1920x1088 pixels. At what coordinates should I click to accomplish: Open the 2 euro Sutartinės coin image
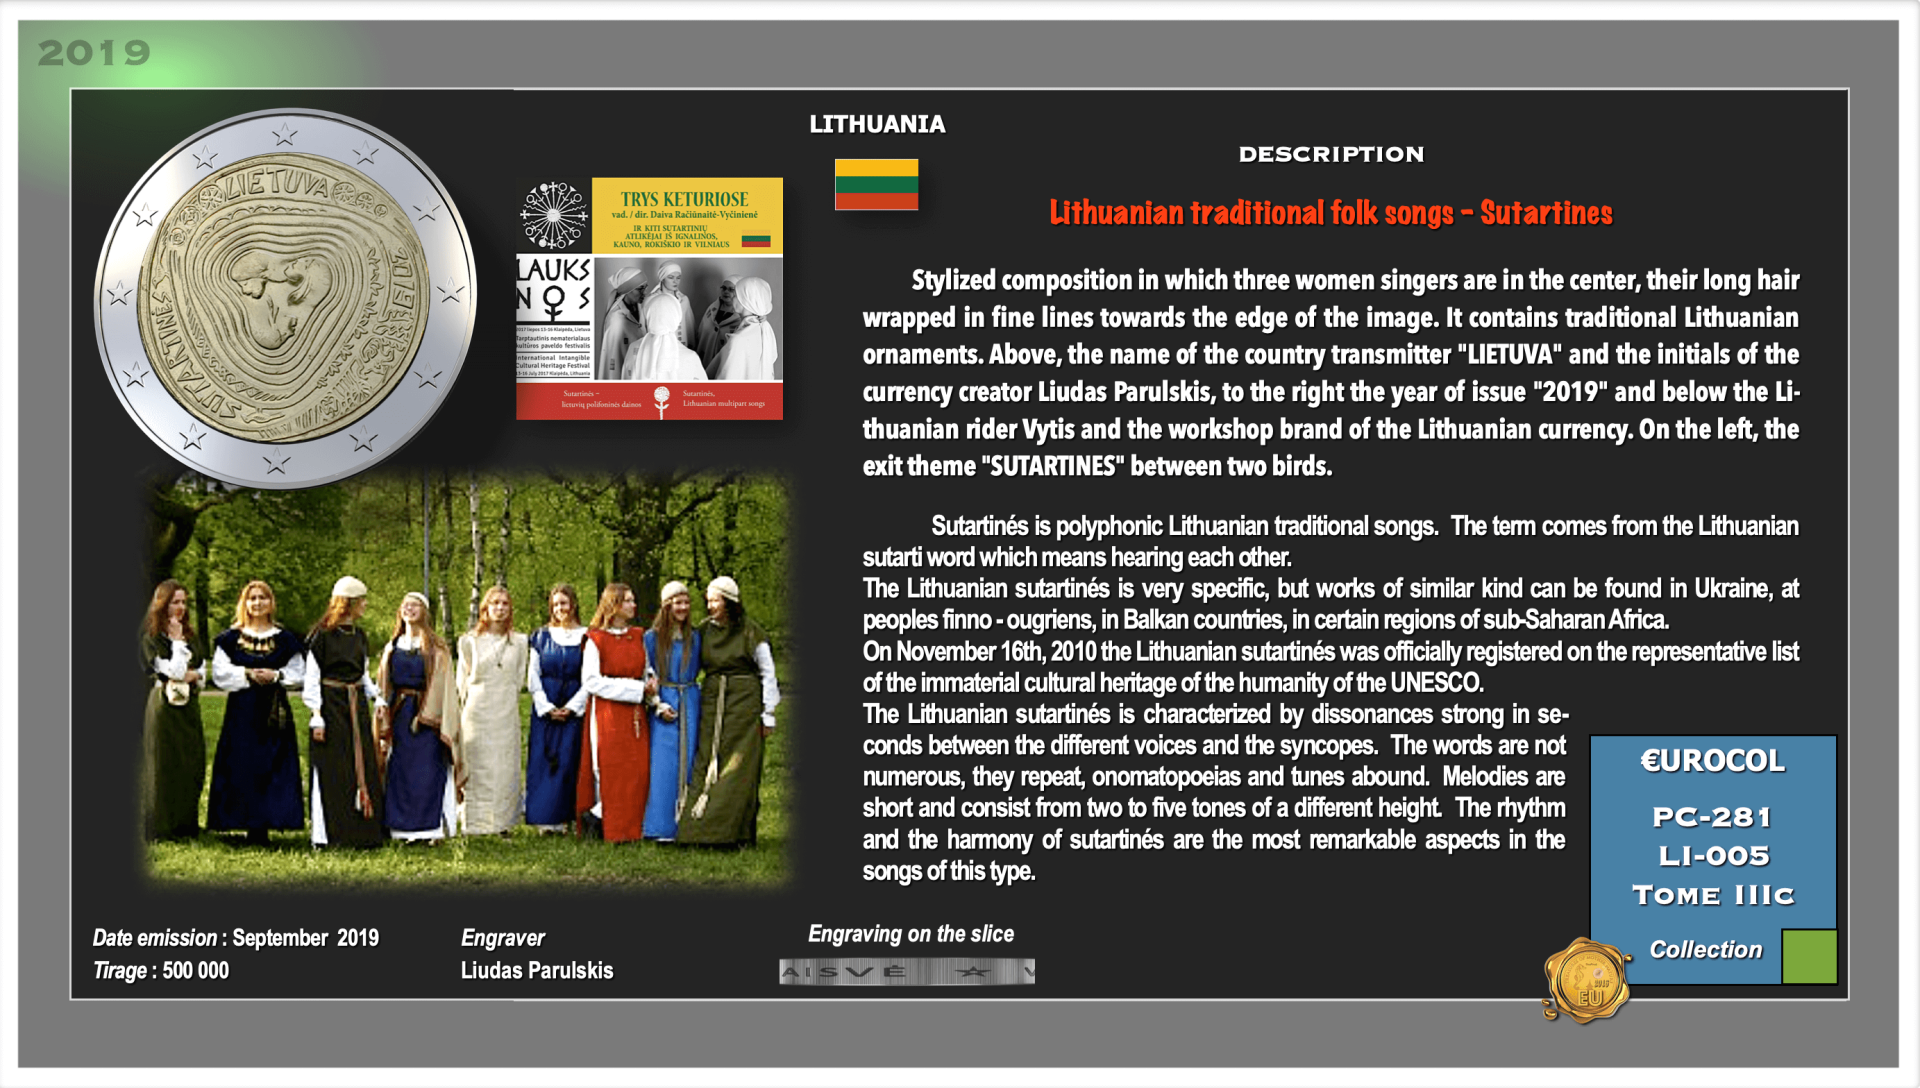[285, 297]
